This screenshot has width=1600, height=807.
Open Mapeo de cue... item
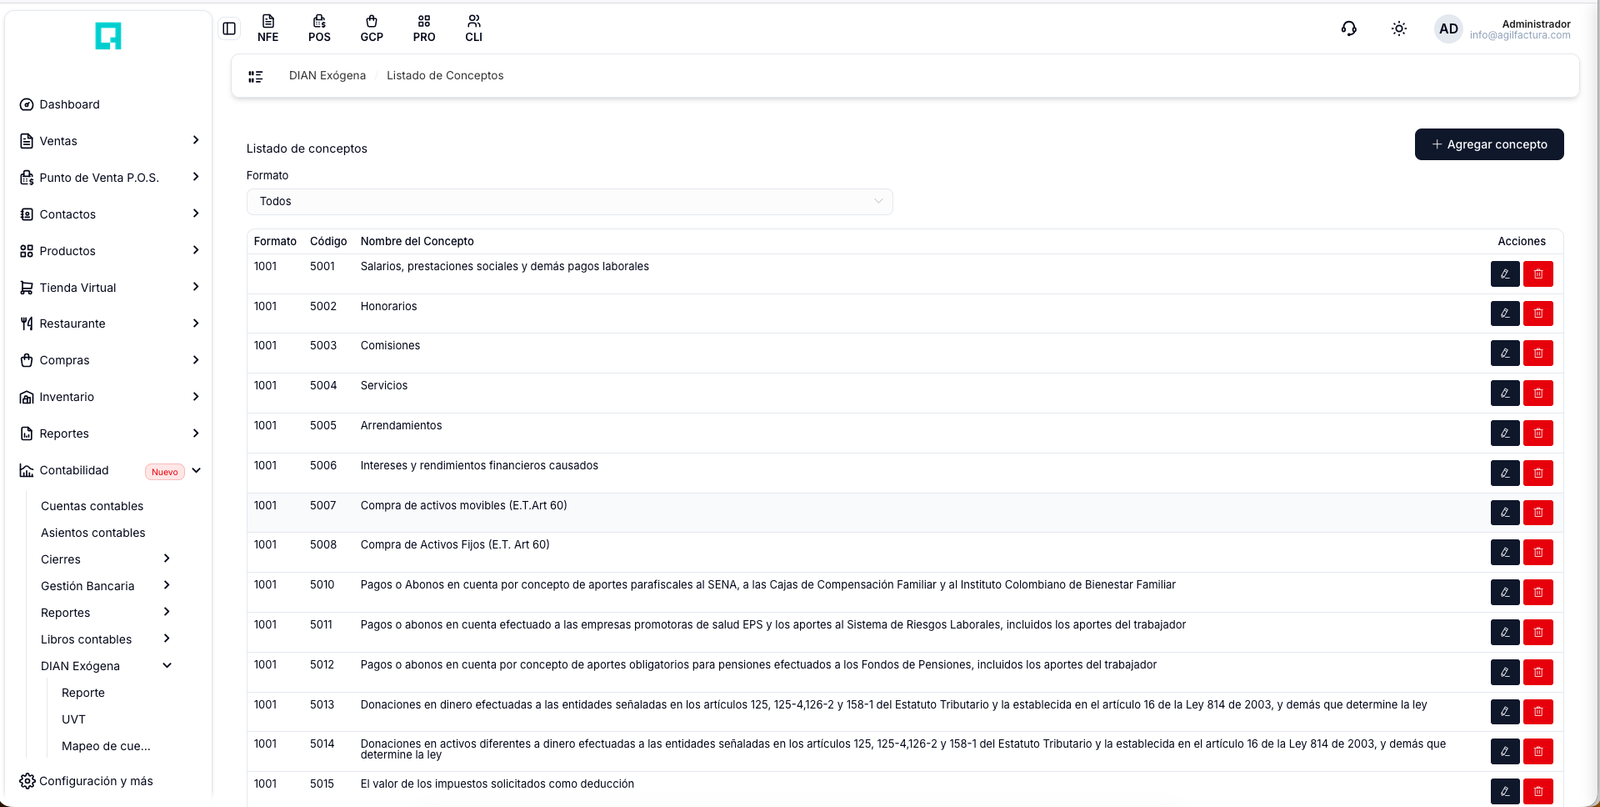click(x=106, y=746)
